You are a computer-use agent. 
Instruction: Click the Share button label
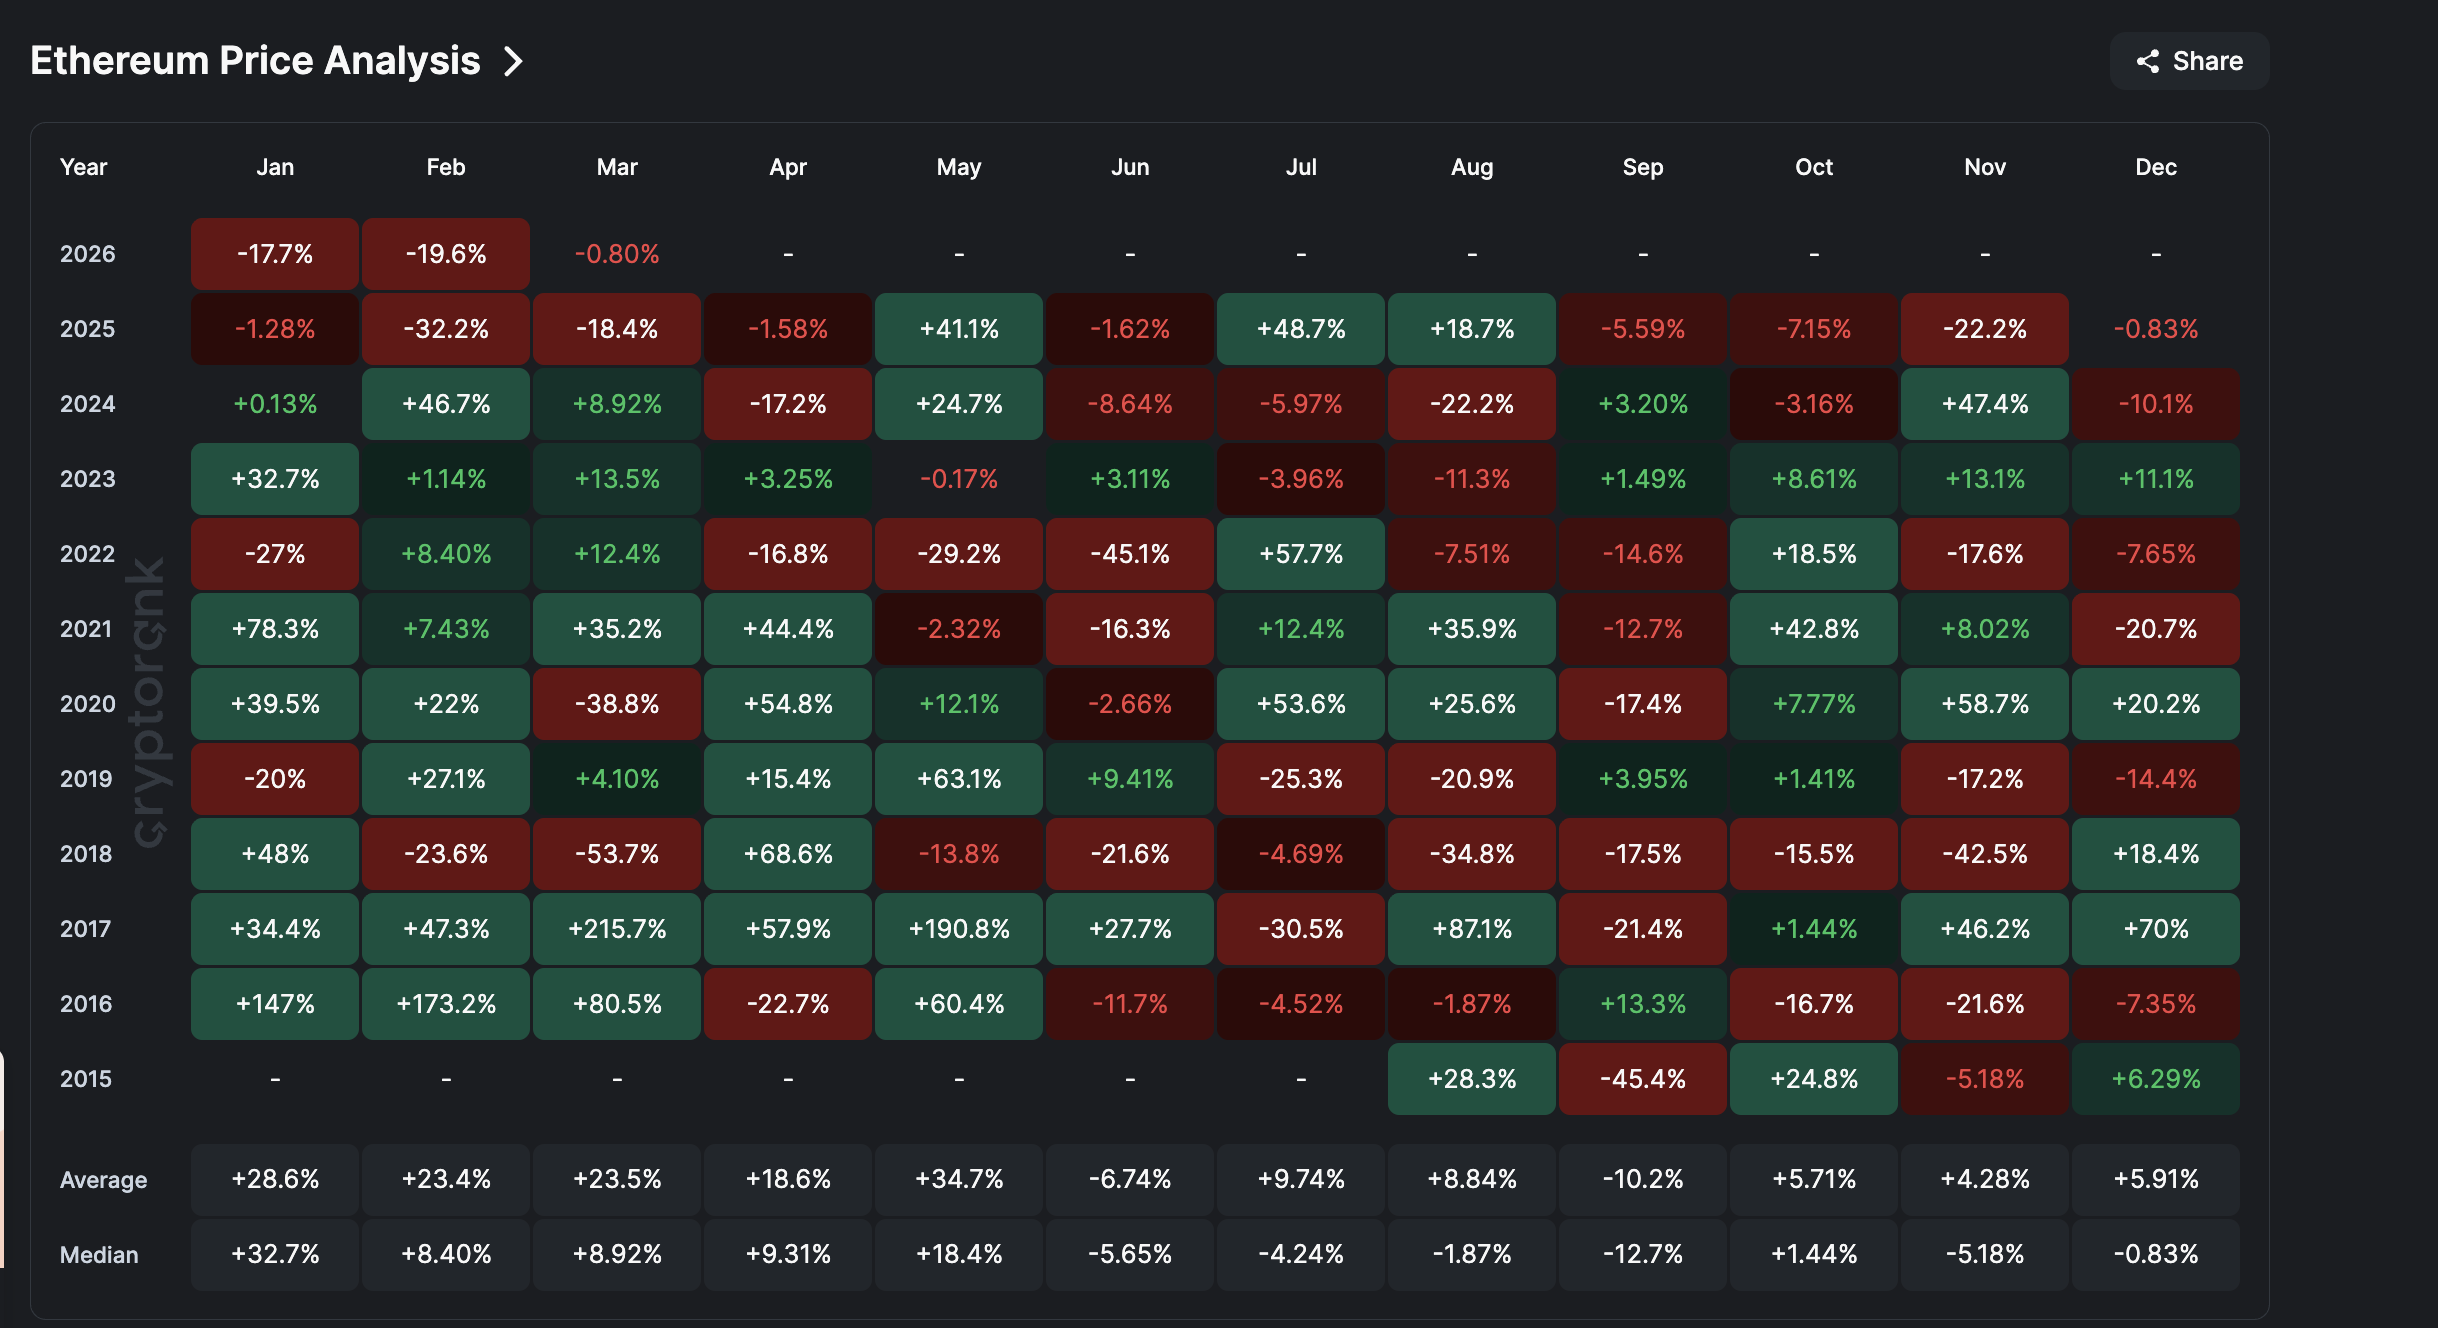tap(2210, 61)
